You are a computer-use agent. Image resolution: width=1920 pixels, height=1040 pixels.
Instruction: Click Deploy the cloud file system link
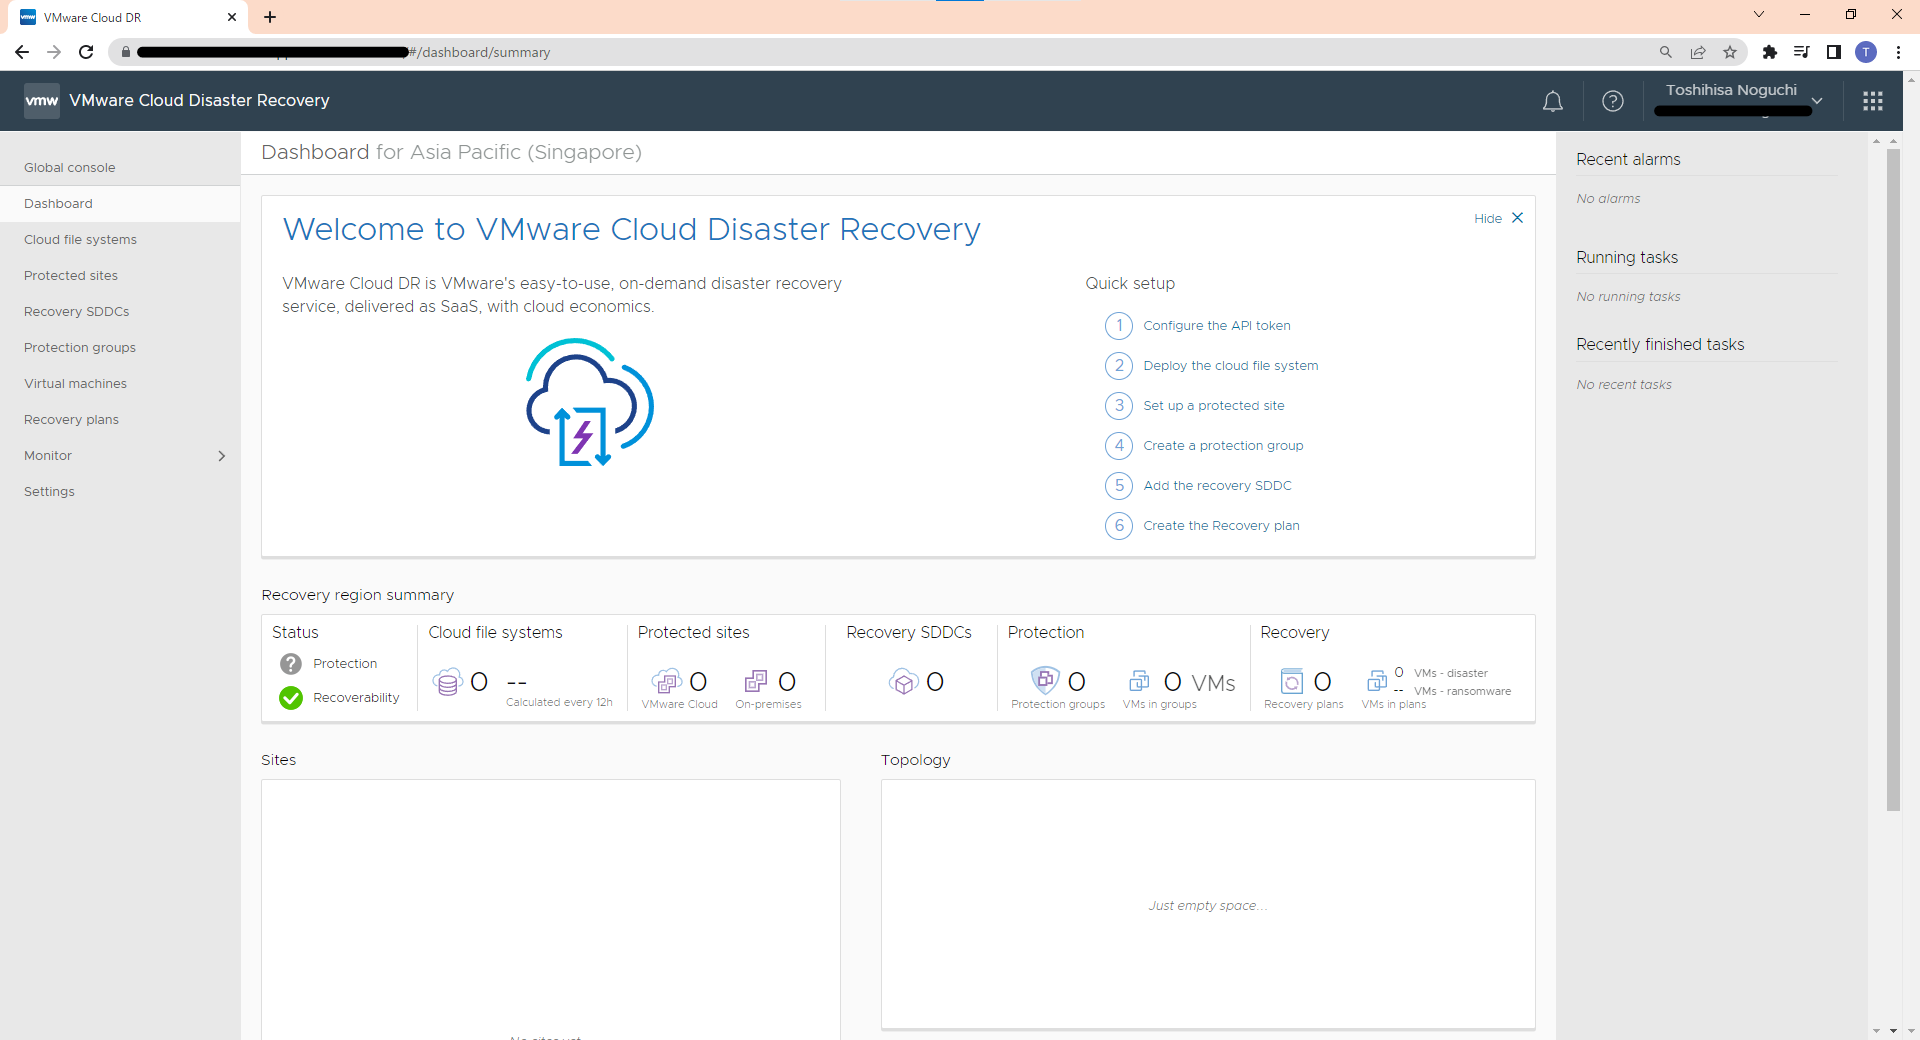pyautogui.click(x=1231, y=366)
